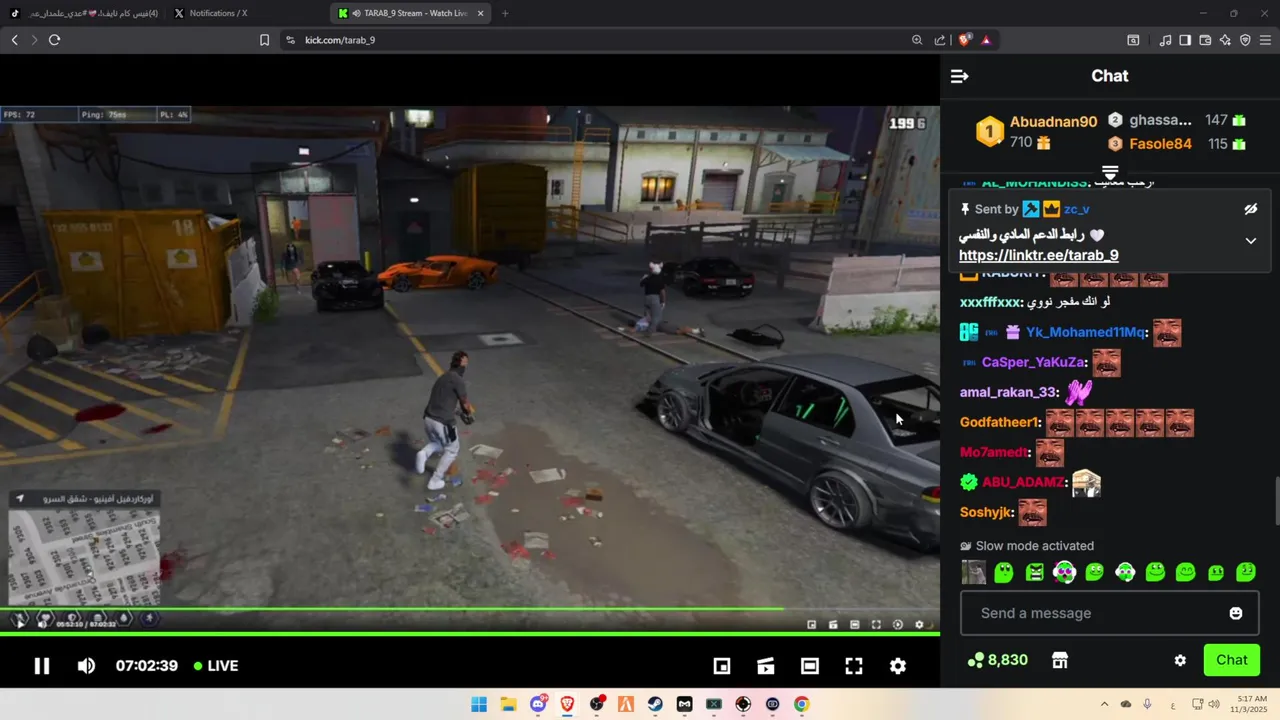The image size is (1280, 720).
Task: Open Brave Rewards triangle icon
Action: pos(986,40)
